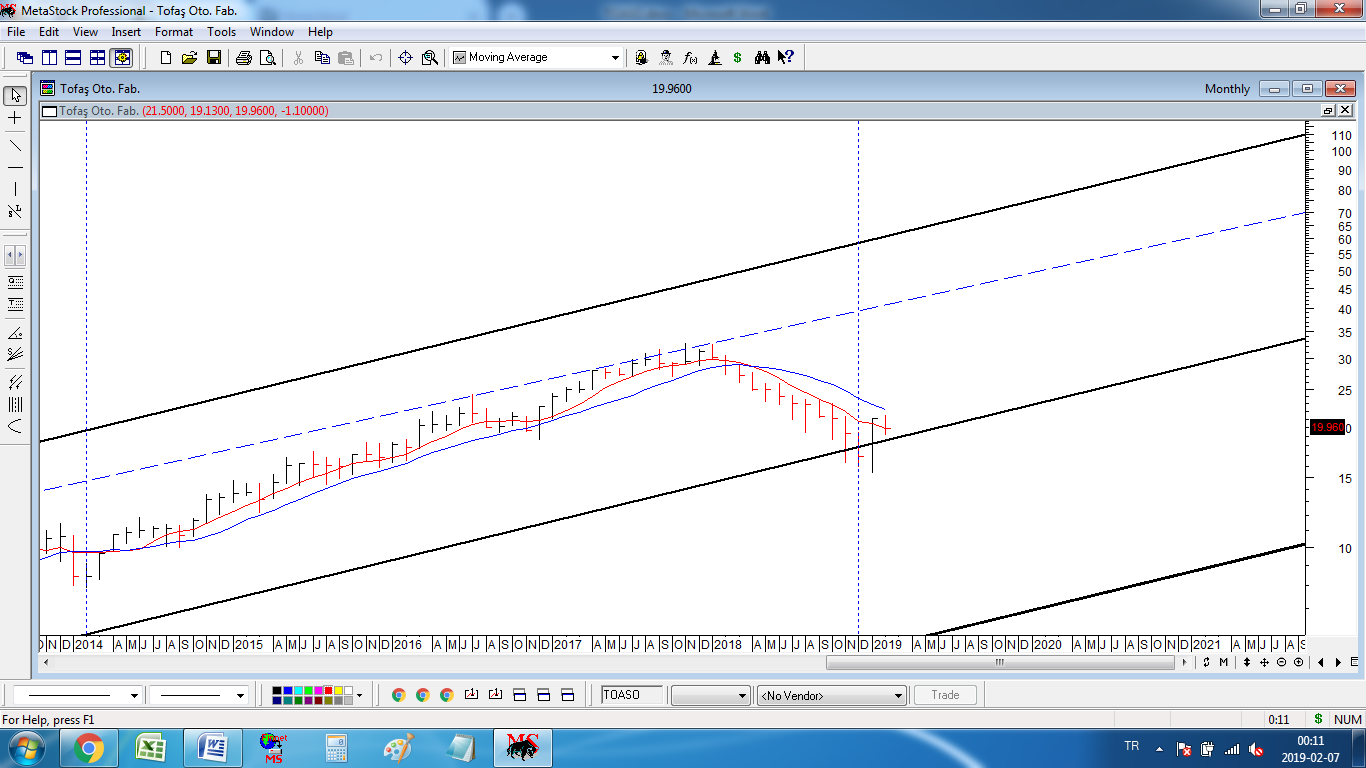Click the Trade button
The height and width of the screenshot is (768, 1366).
pos(945,695)
